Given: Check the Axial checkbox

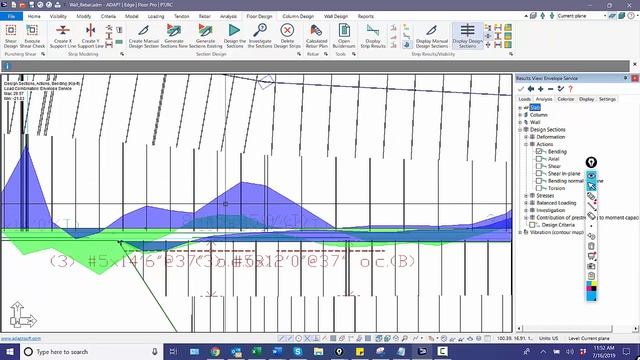Looking at the screenshot, I should (x=539, y=159).
